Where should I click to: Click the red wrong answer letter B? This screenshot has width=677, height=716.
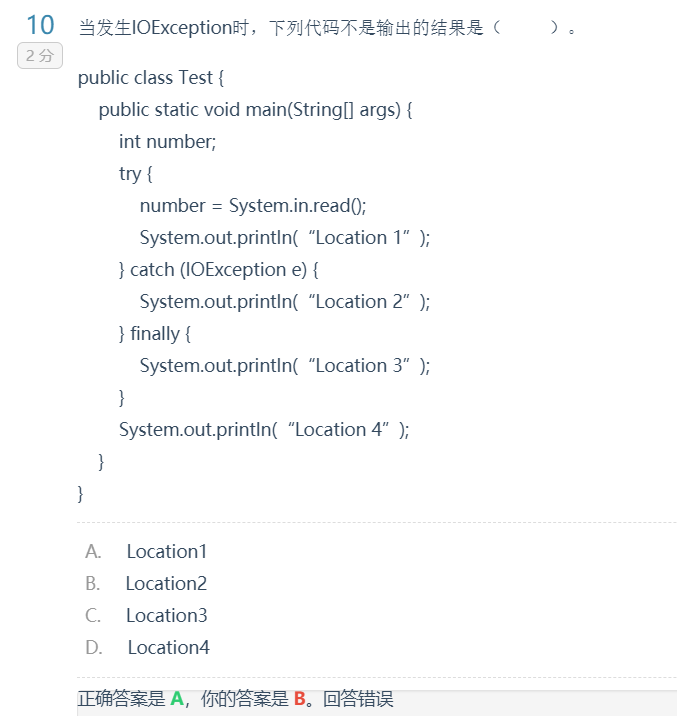(x=299, y=699)
